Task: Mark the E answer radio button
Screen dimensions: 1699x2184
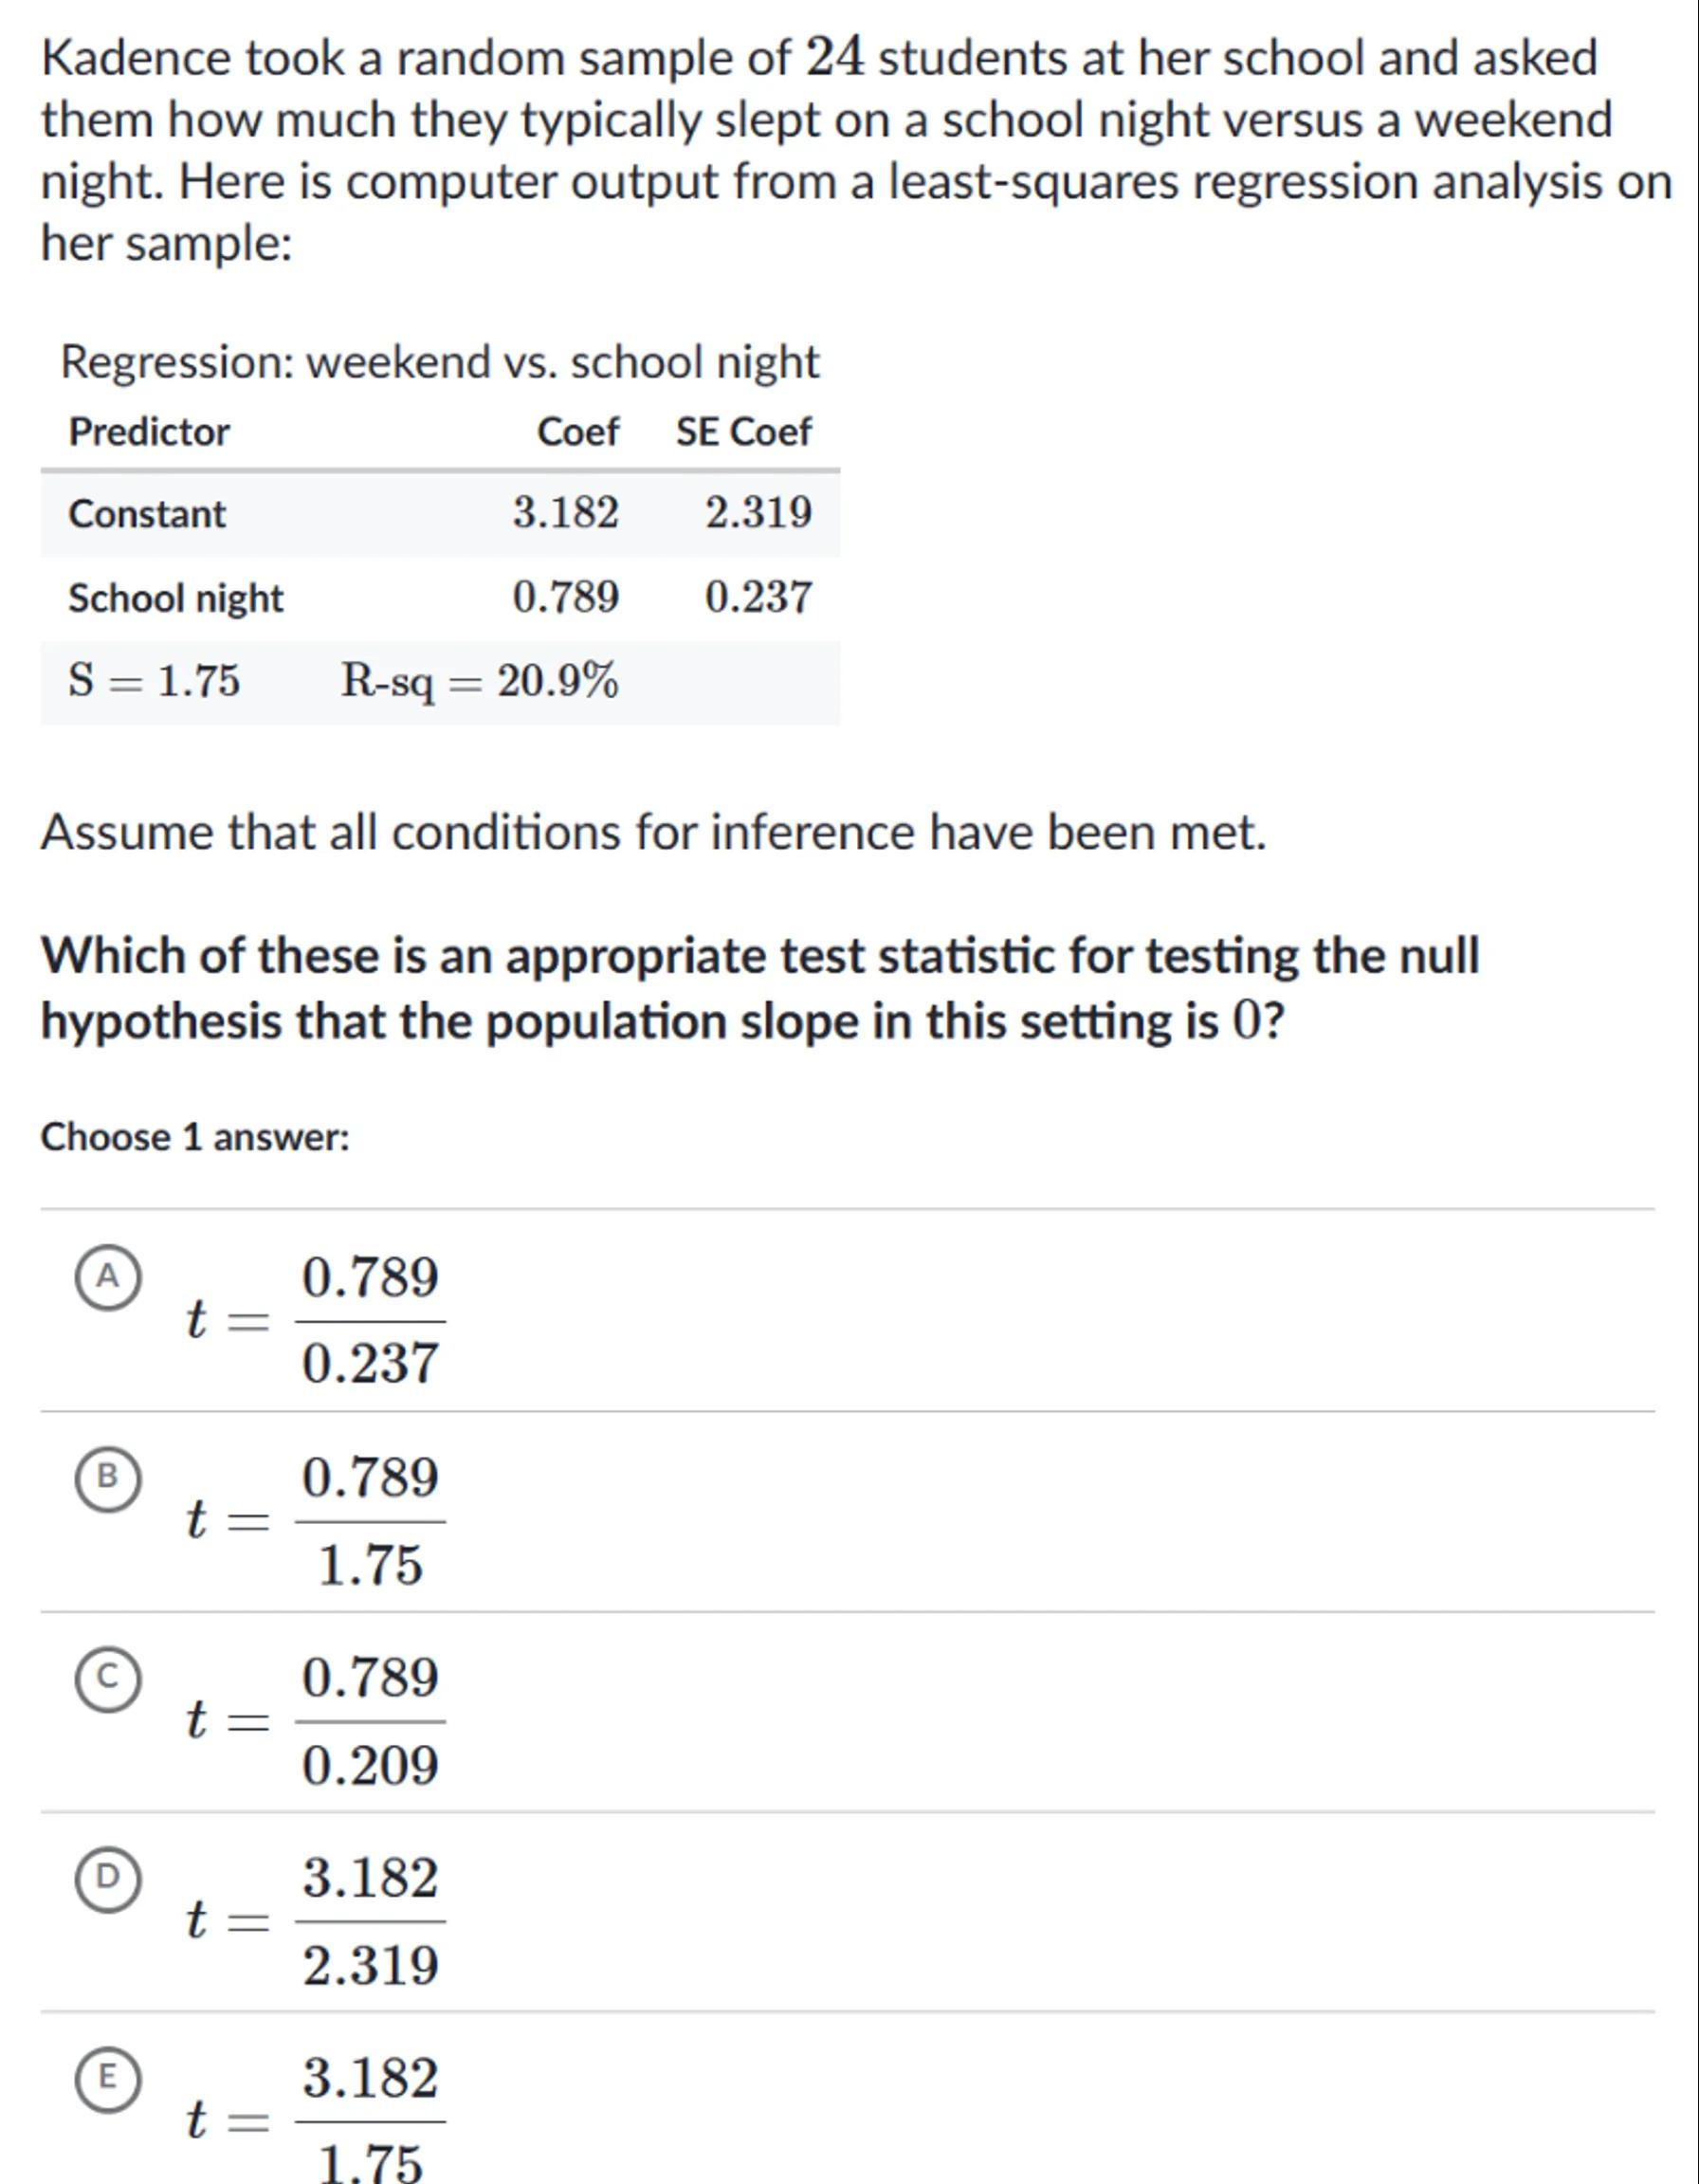Action: pos(108,2078)
